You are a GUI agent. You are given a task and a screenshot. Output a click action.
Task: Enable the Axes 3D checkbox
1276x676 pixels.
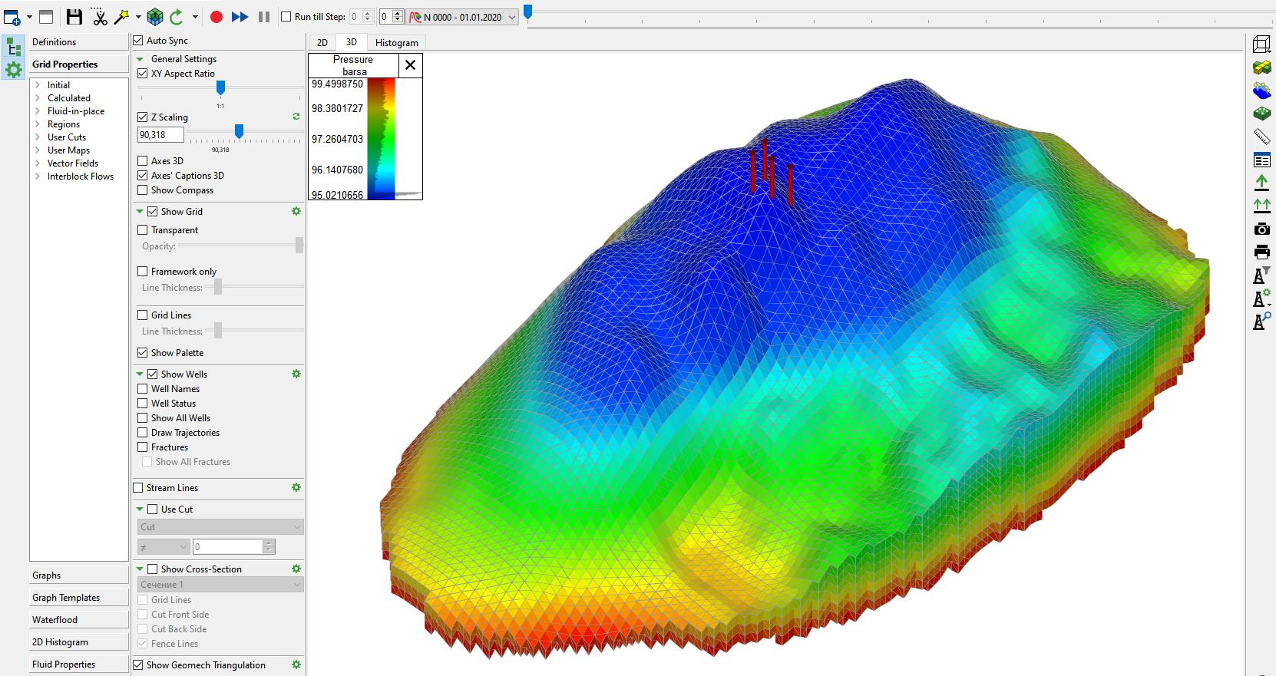(142, 161)
